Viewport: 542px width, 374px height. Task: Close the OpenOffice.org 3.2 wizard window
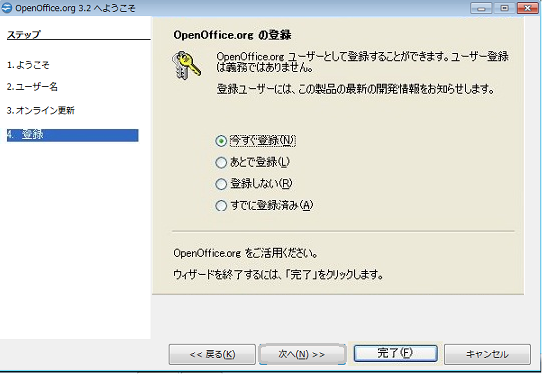[x=528, y=8]
